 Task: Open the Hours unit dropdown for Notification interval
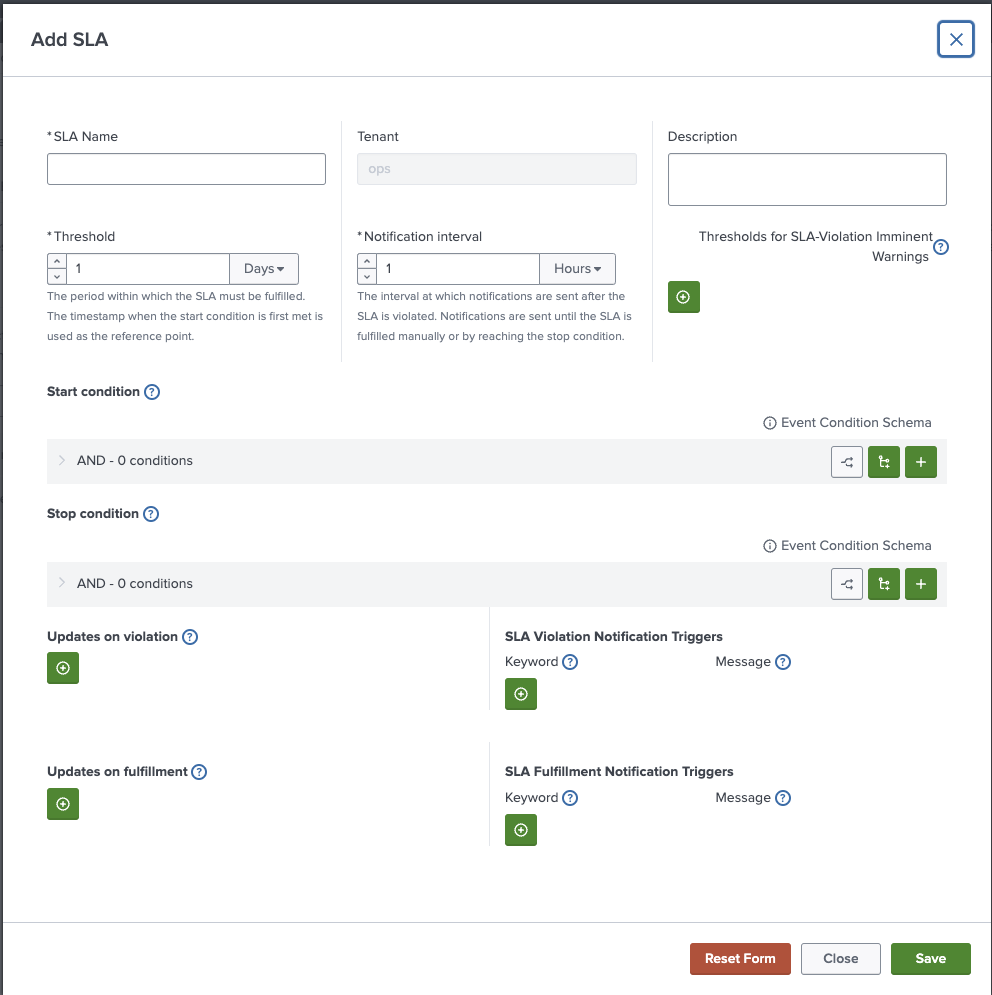(x=577, y=268)
